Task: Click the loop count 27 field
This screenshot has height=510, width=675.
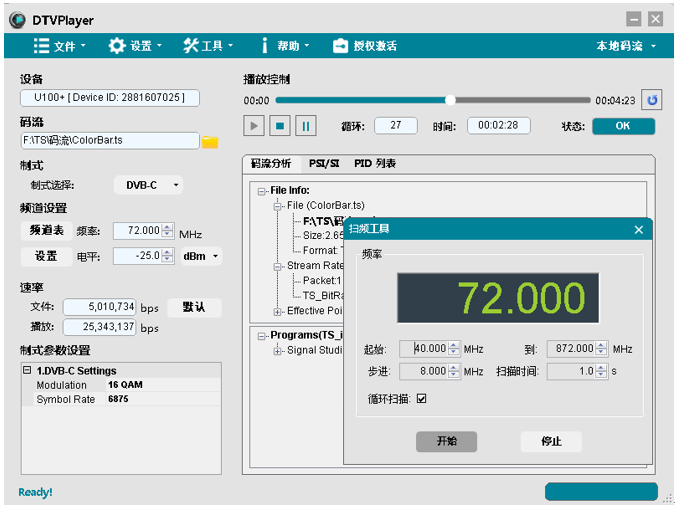Action: coord(396,126)
